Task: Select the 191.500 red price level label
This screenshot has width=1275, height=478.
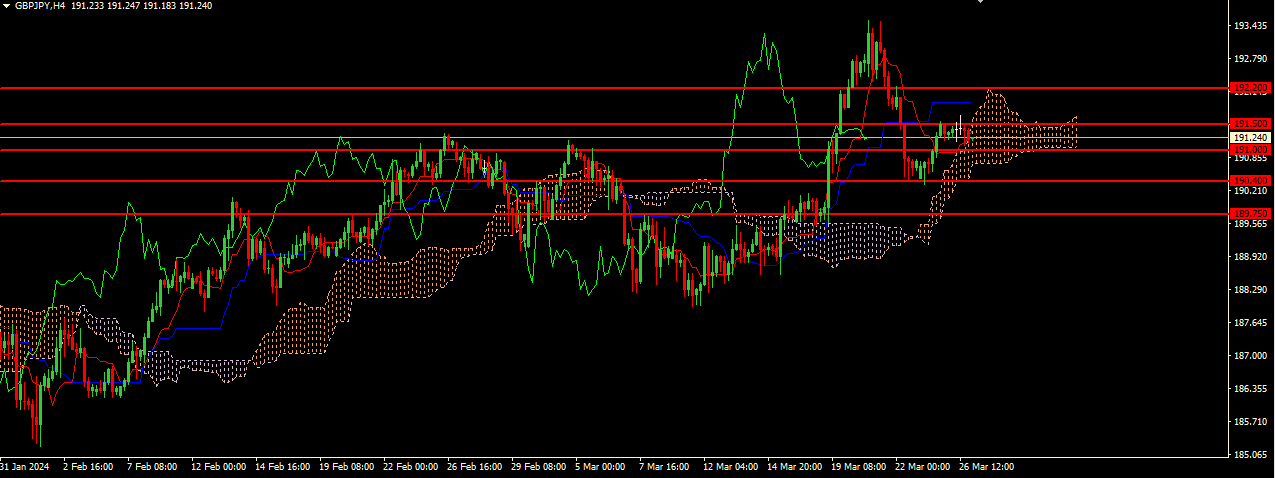Action: (1250, 124)
